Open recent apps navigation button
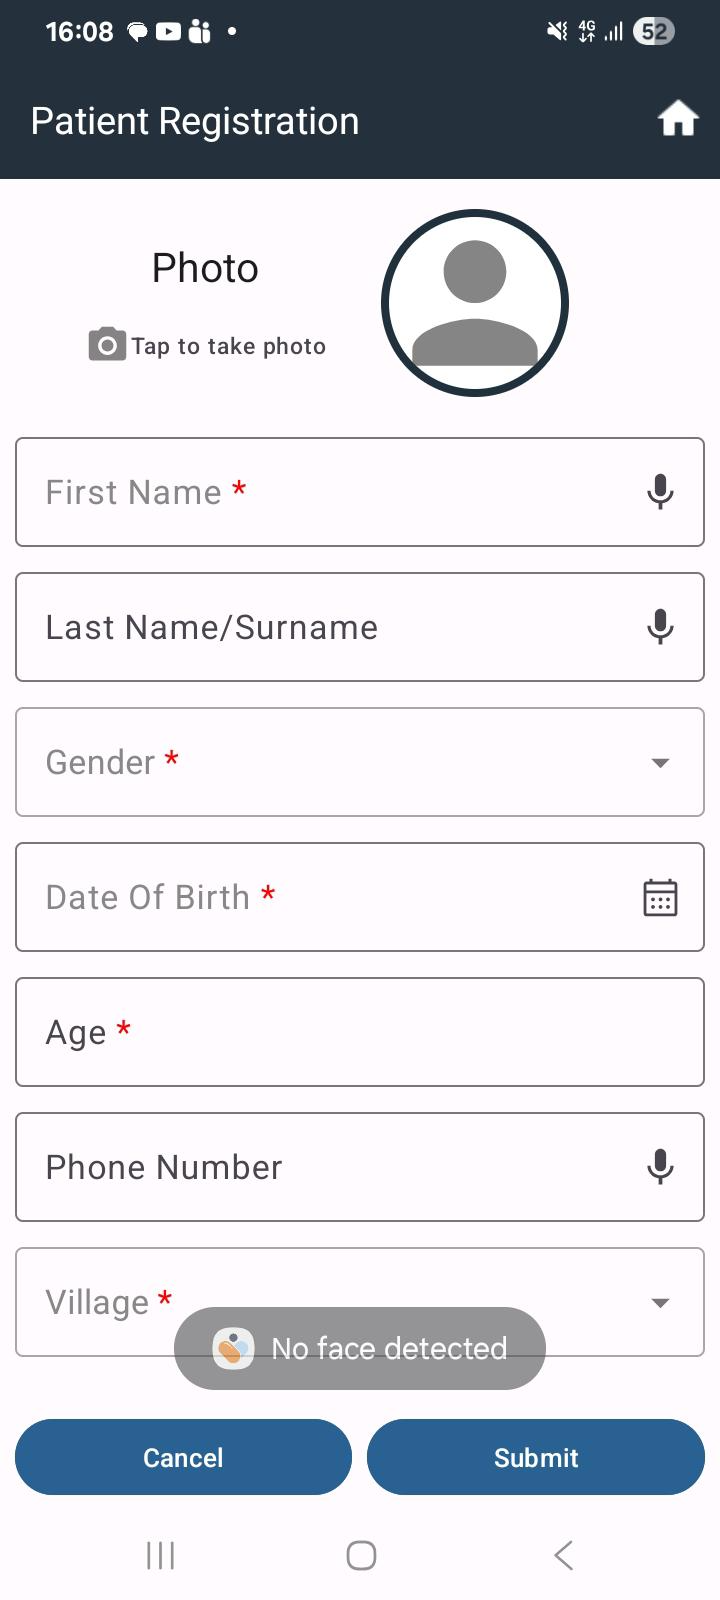This screenshot has height=1600, width=720. 160,1555
